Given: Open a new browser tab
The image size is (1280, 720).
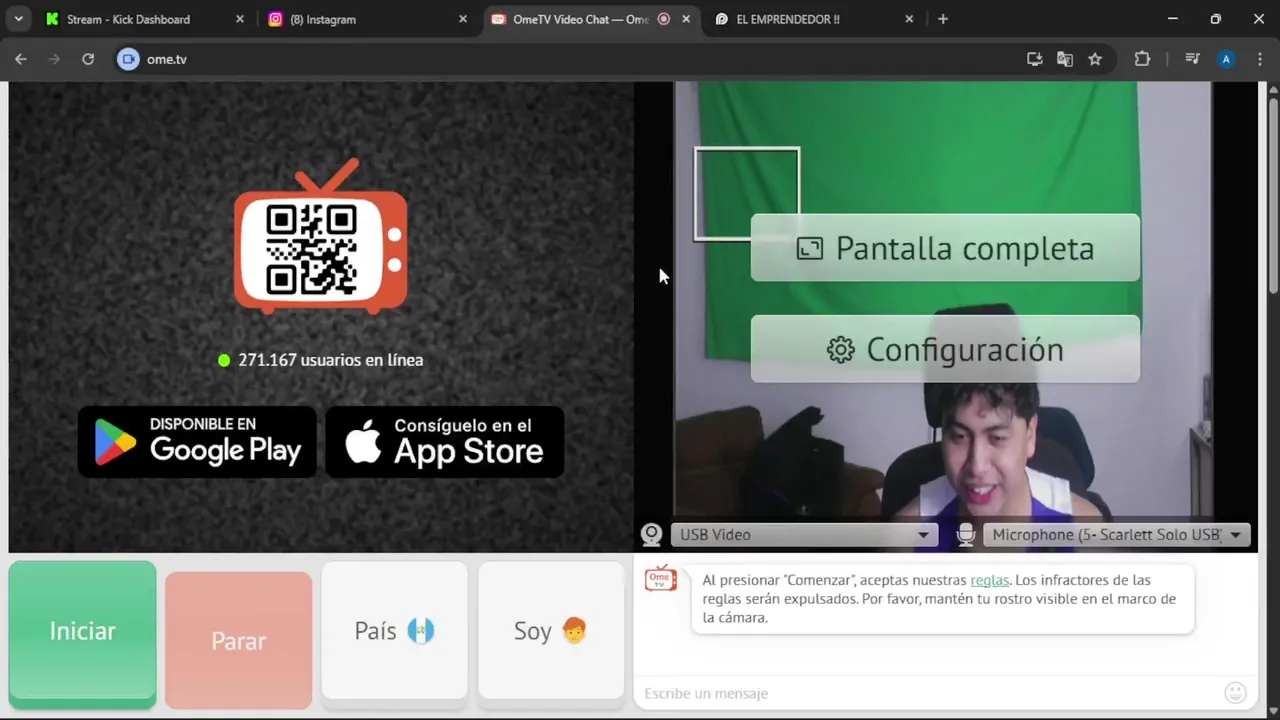Looking at the screenshot, I should [943, 19].
